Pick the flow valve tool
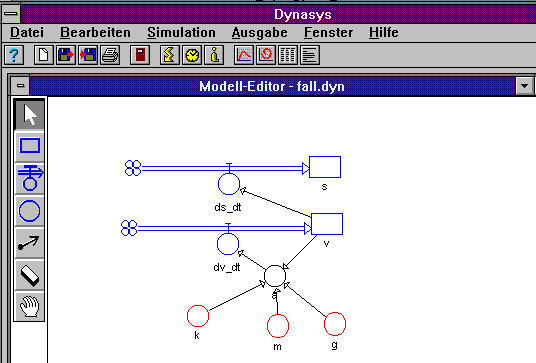The image size is (536, 363). (x=29, y=178)
